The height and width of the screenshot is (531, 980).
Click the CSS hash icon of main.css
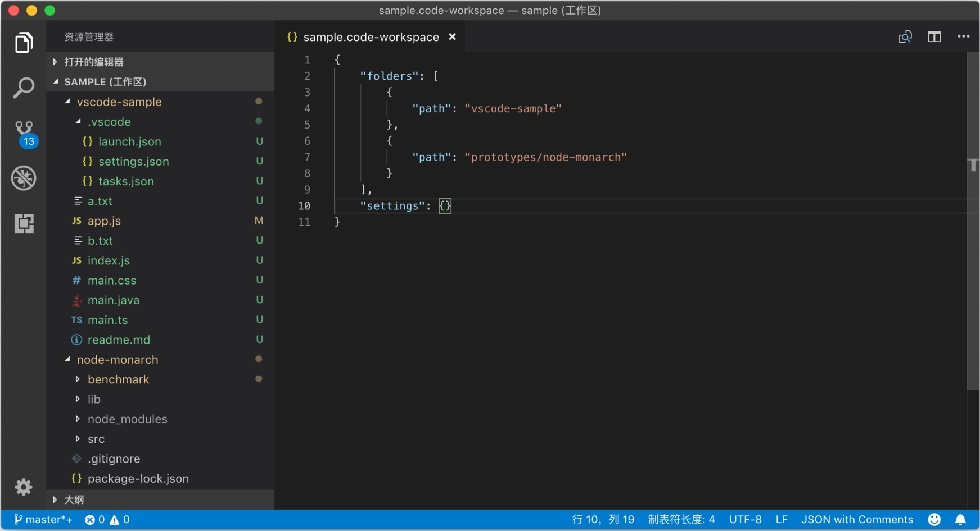pyautogui.click(x=76, y=280)
